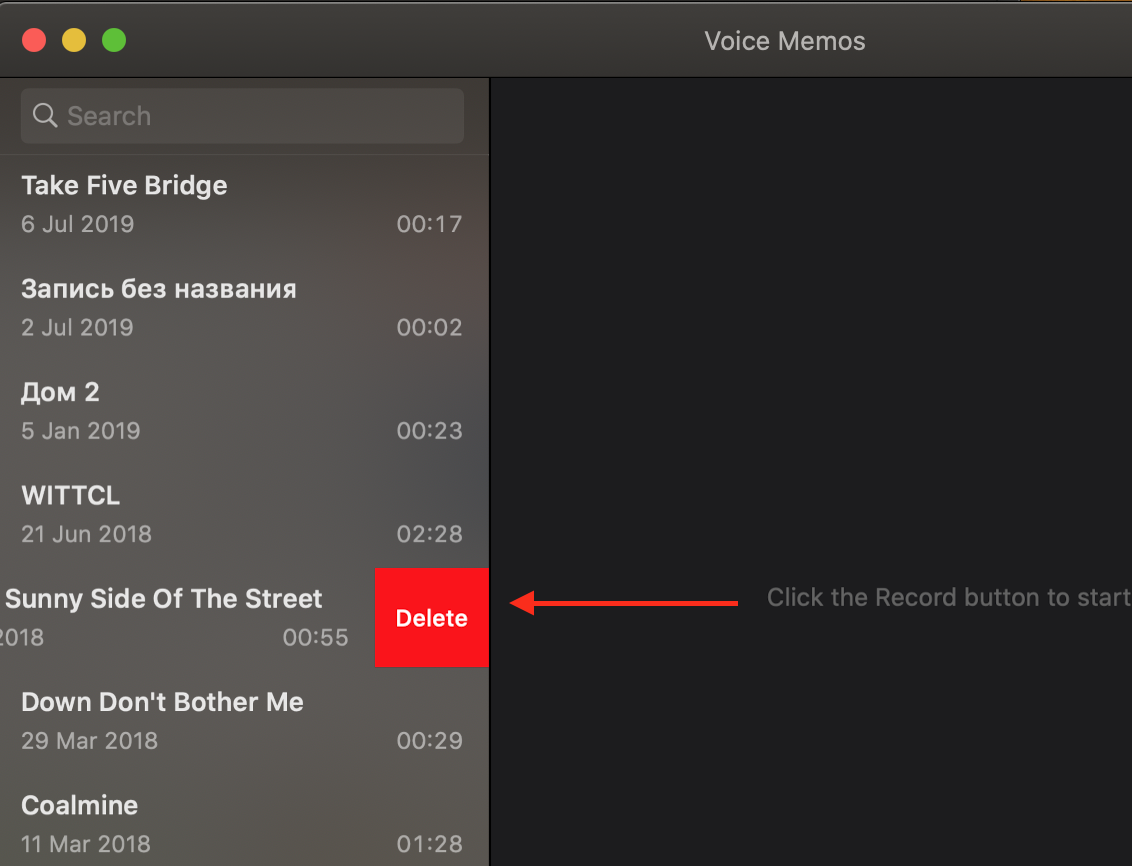Click the date 11 Mar 2018 under Coalmine
The width and height of the screenshot is (1132, 866).
[x=86, y=844]
